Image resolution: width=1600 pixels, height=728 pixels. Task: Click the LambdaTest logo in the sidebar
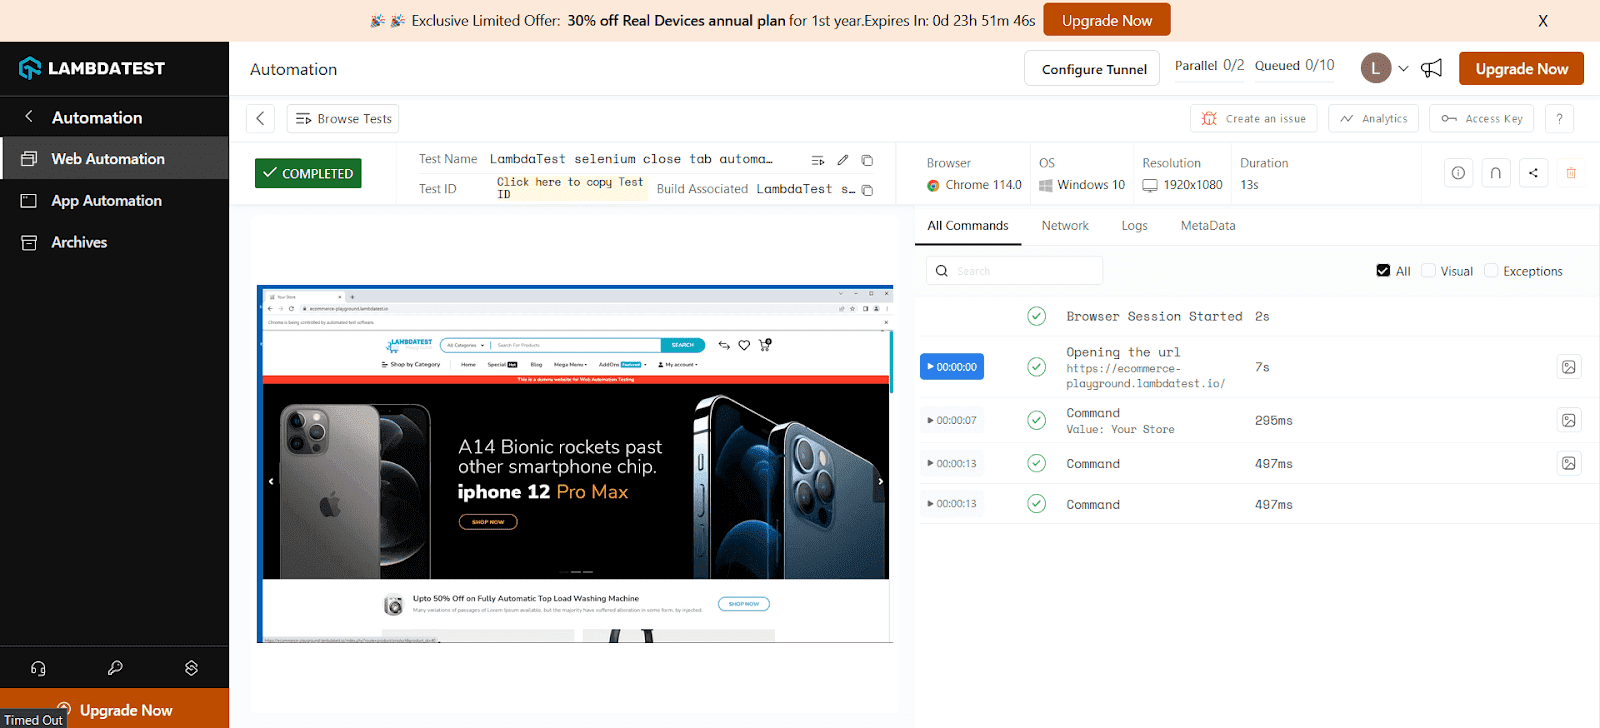click(92, 68)
